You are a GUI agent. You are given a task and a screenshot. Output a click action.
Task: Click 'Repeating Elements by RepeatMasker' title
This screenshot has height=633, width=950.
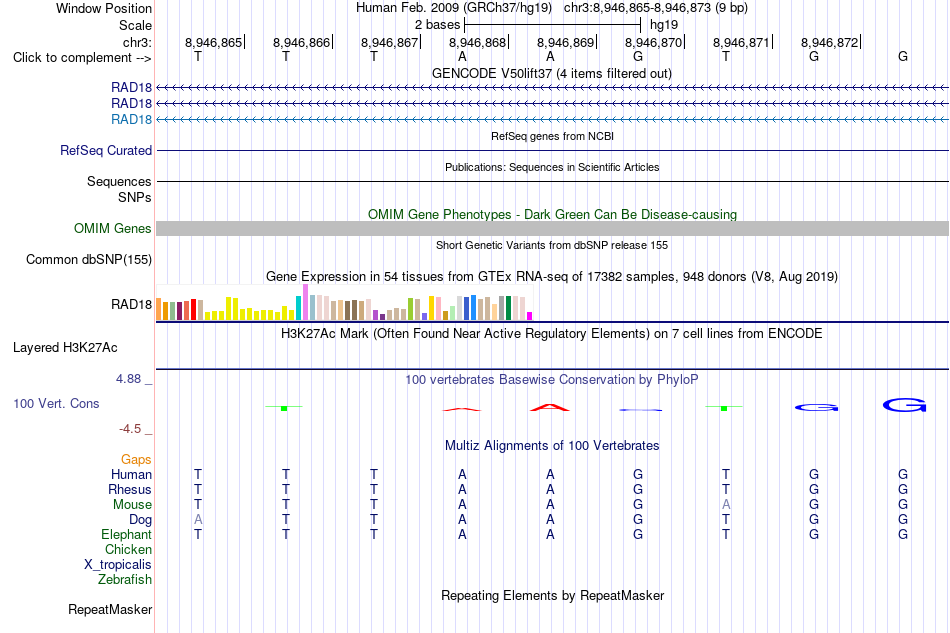click(x=552, y=595)
